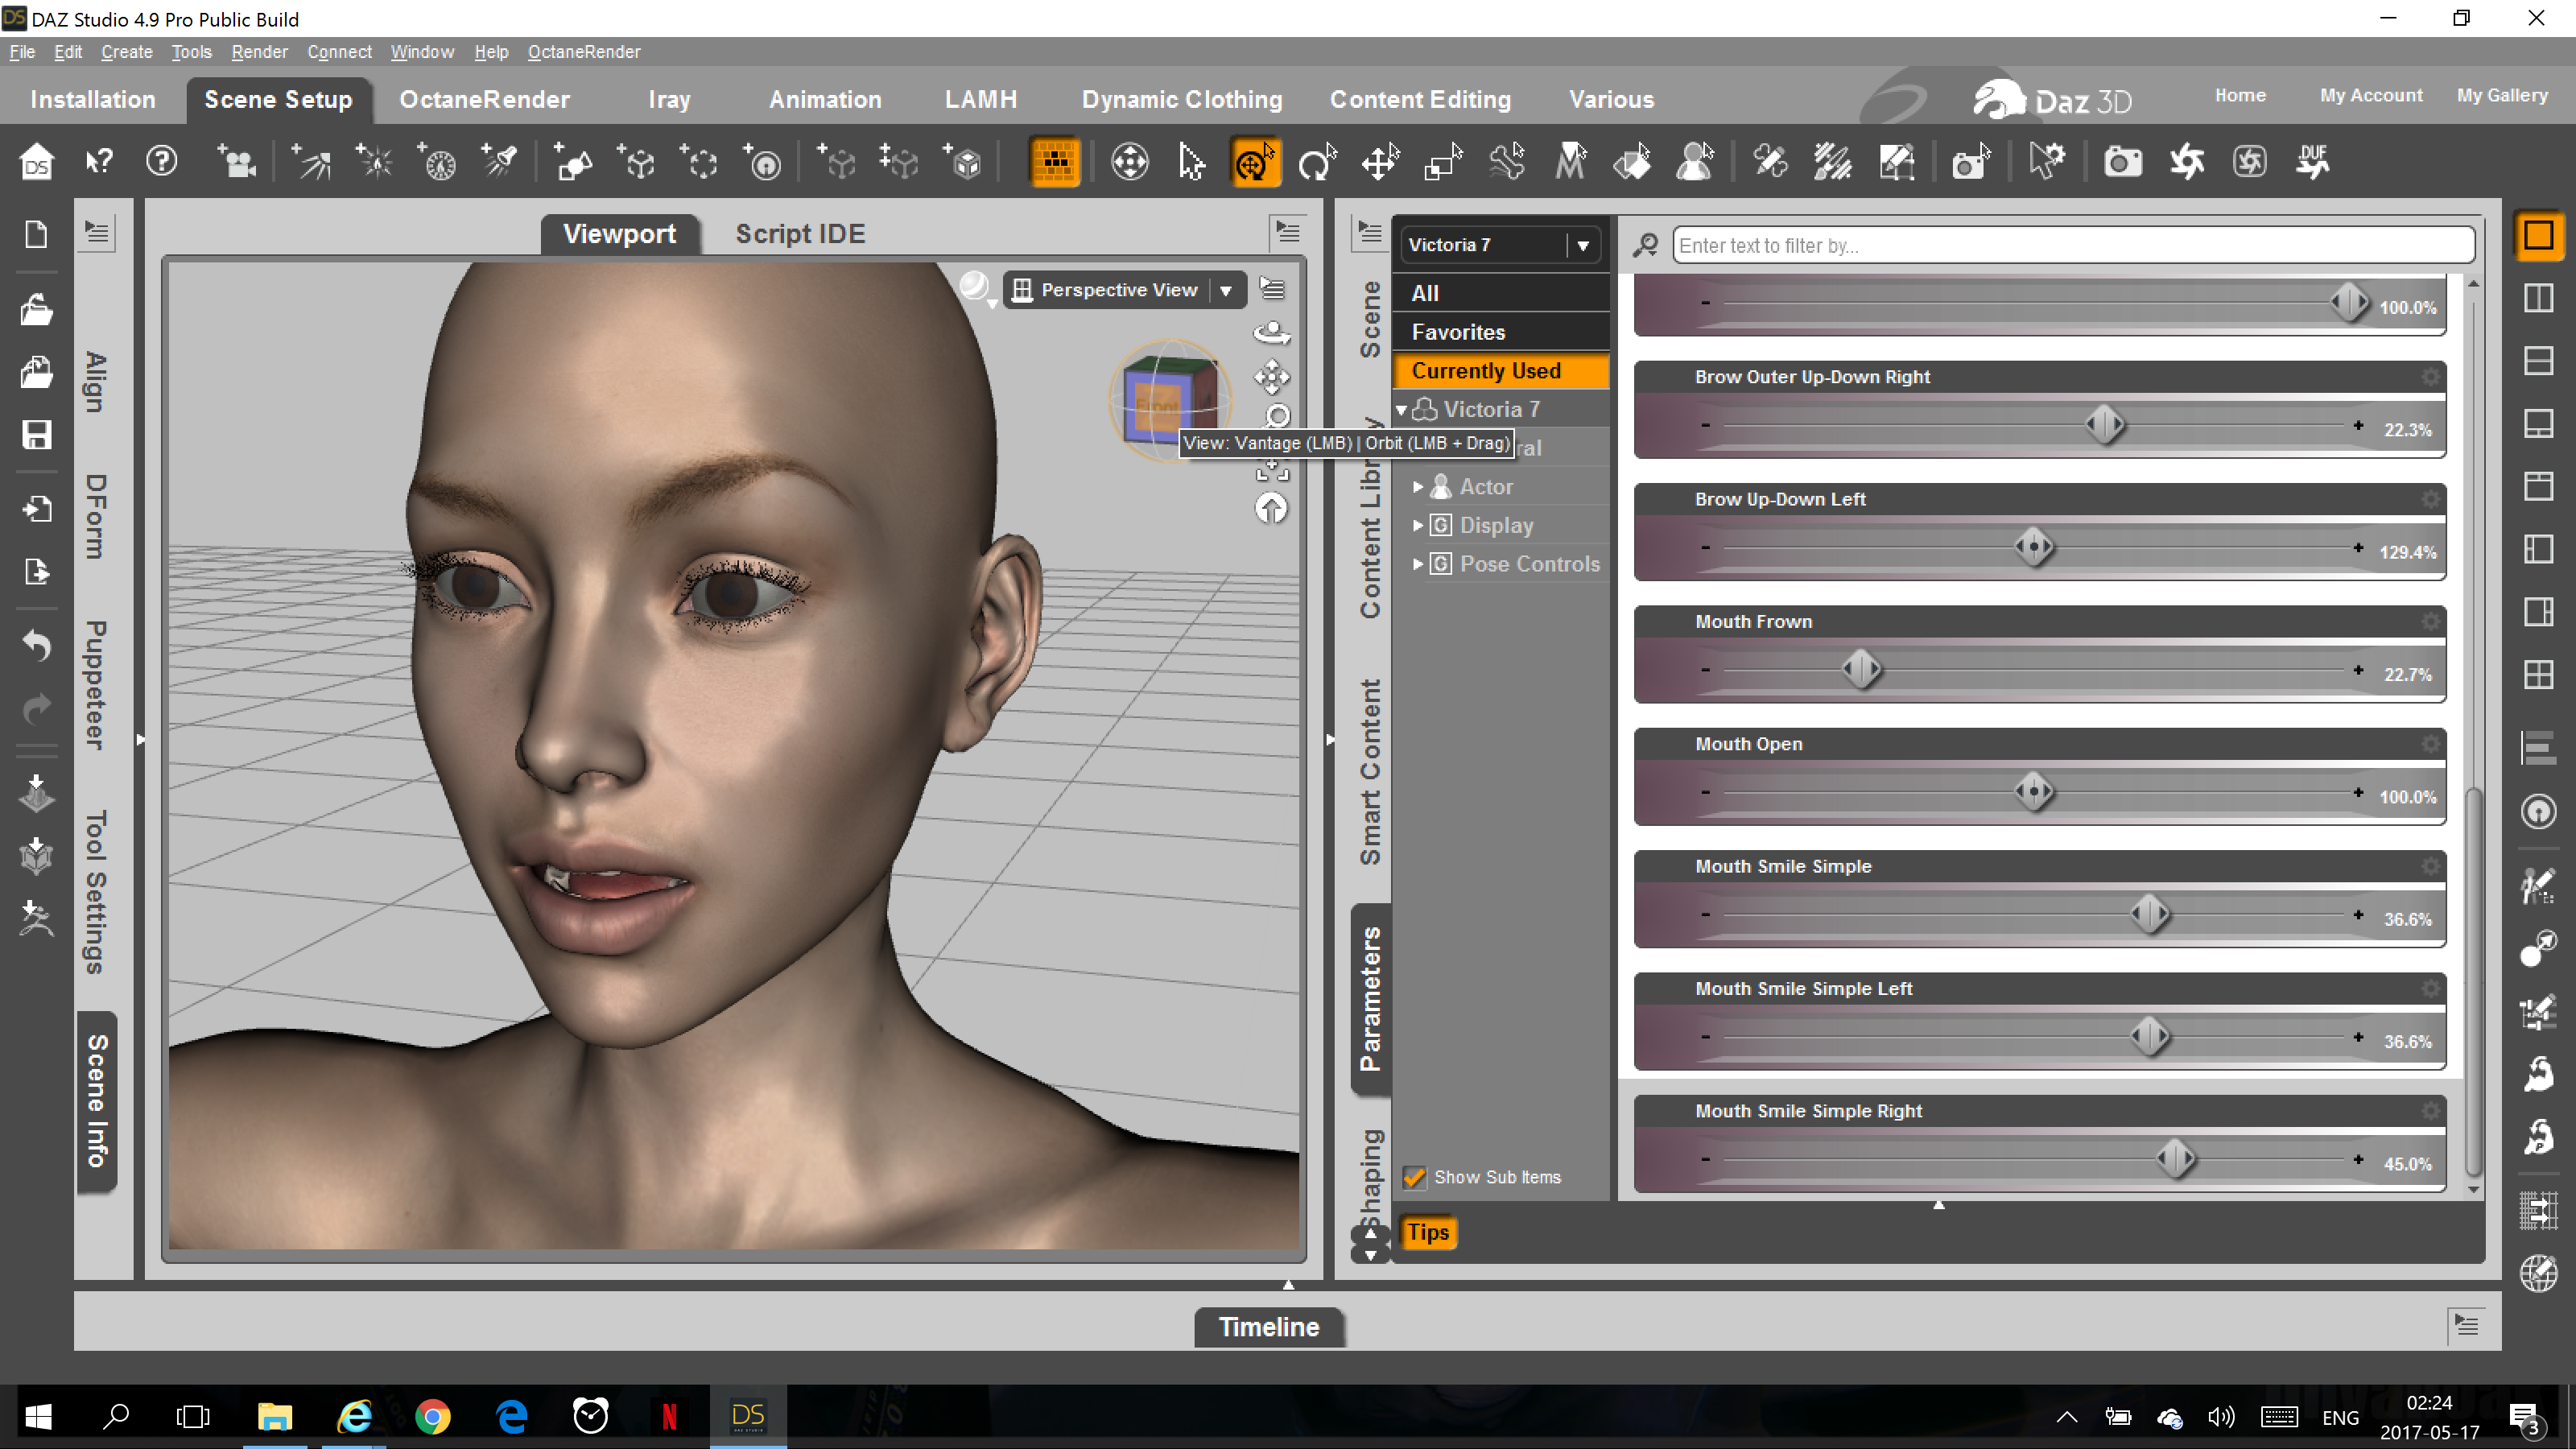Click the Mouth Frown slider handle

click(x=1861, y=669)
